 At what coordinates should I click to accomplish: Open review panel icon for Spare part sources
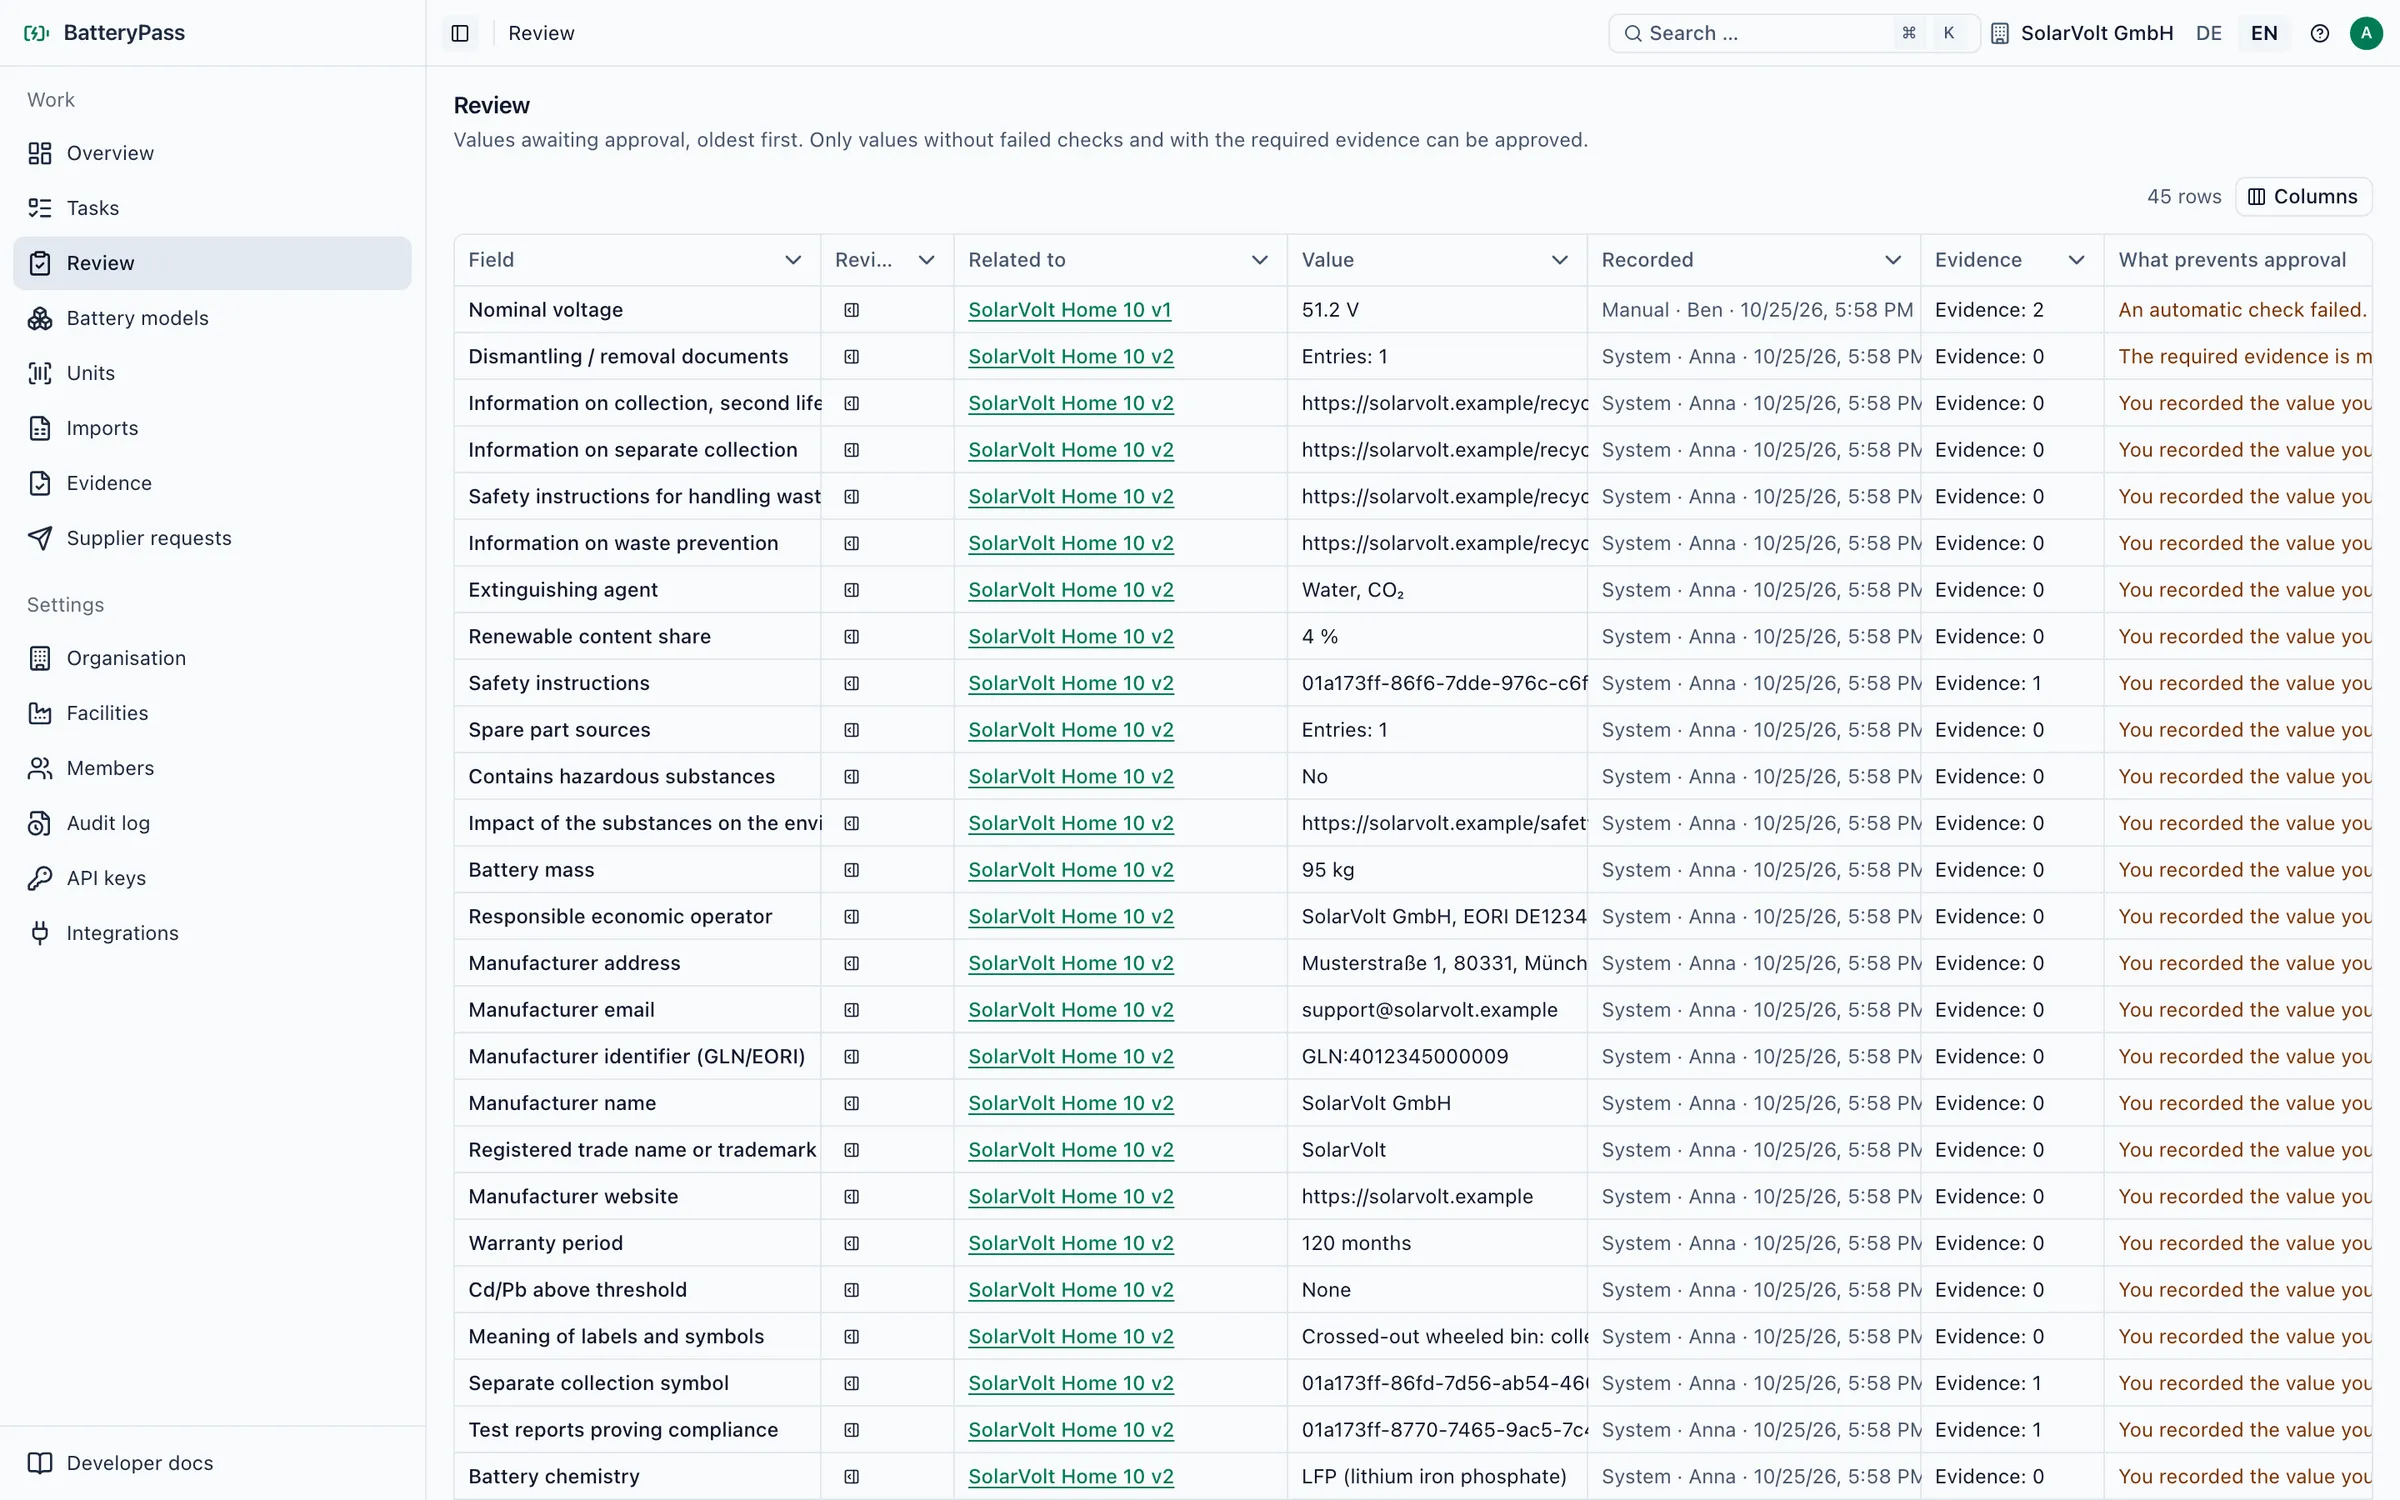(852, 730)
